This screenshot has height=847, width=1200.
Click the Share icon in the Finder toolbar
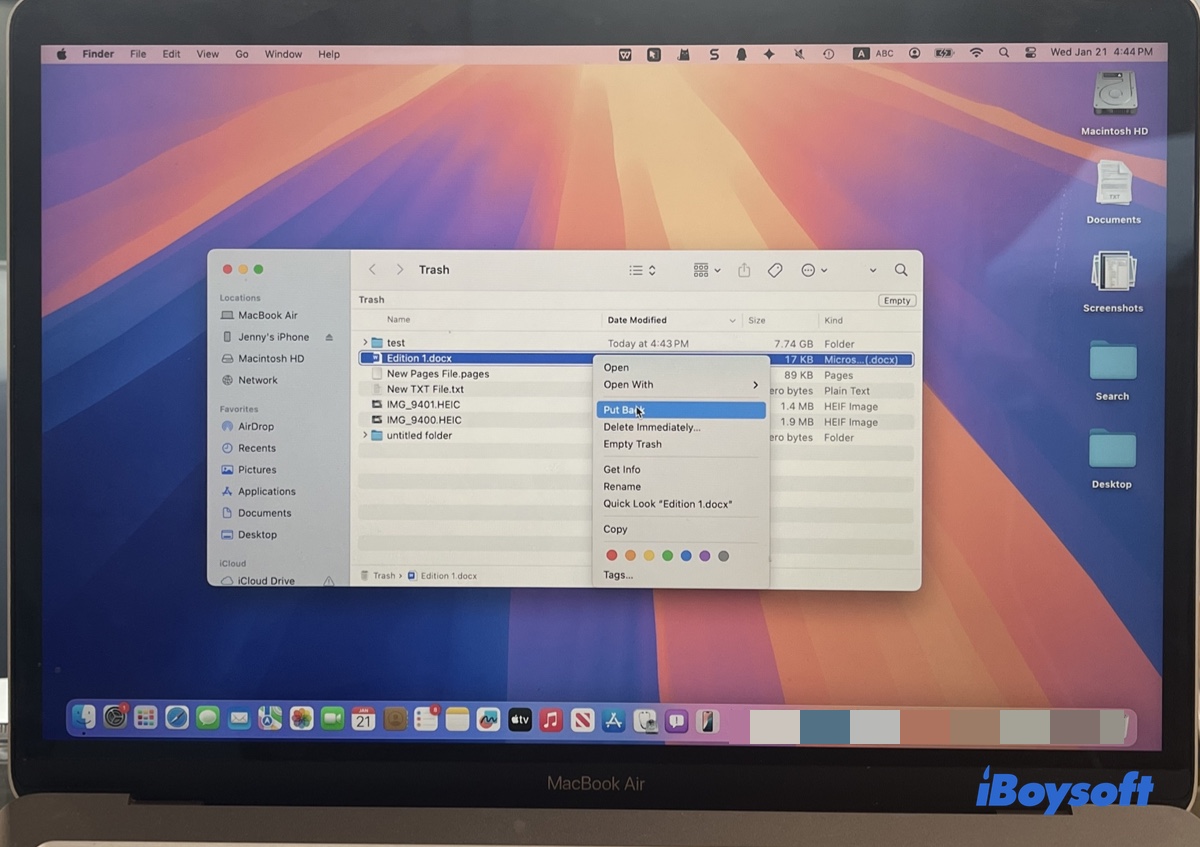(744, 270)
